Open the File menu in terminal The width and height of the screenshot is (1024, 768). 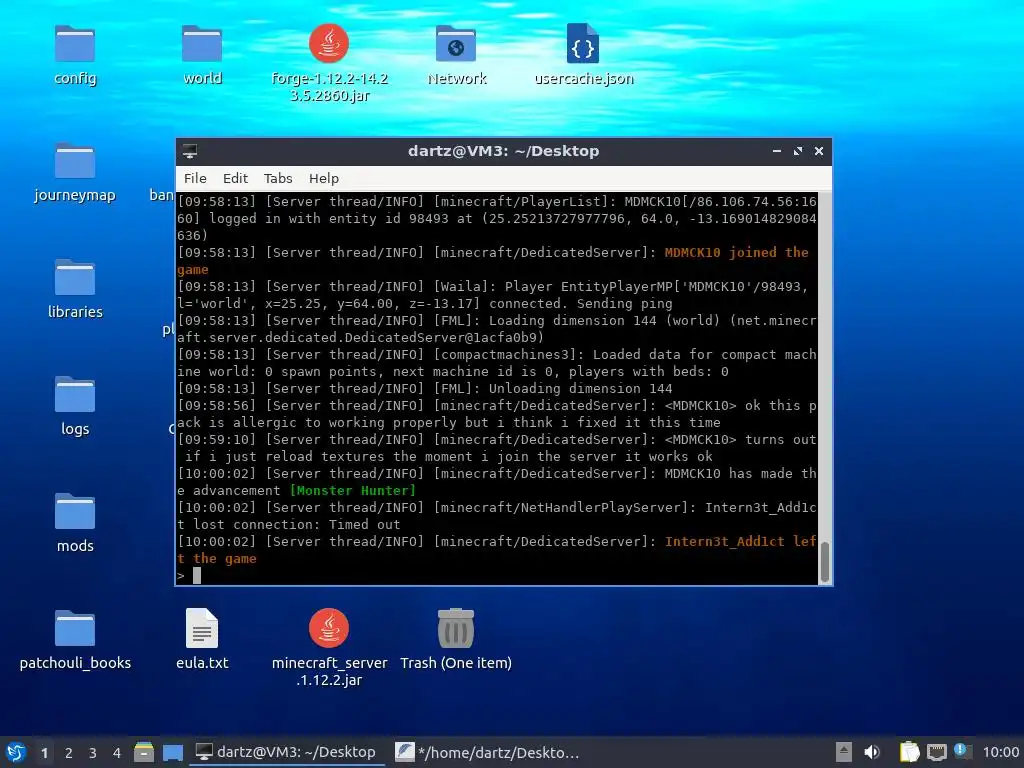pos(195,178)
